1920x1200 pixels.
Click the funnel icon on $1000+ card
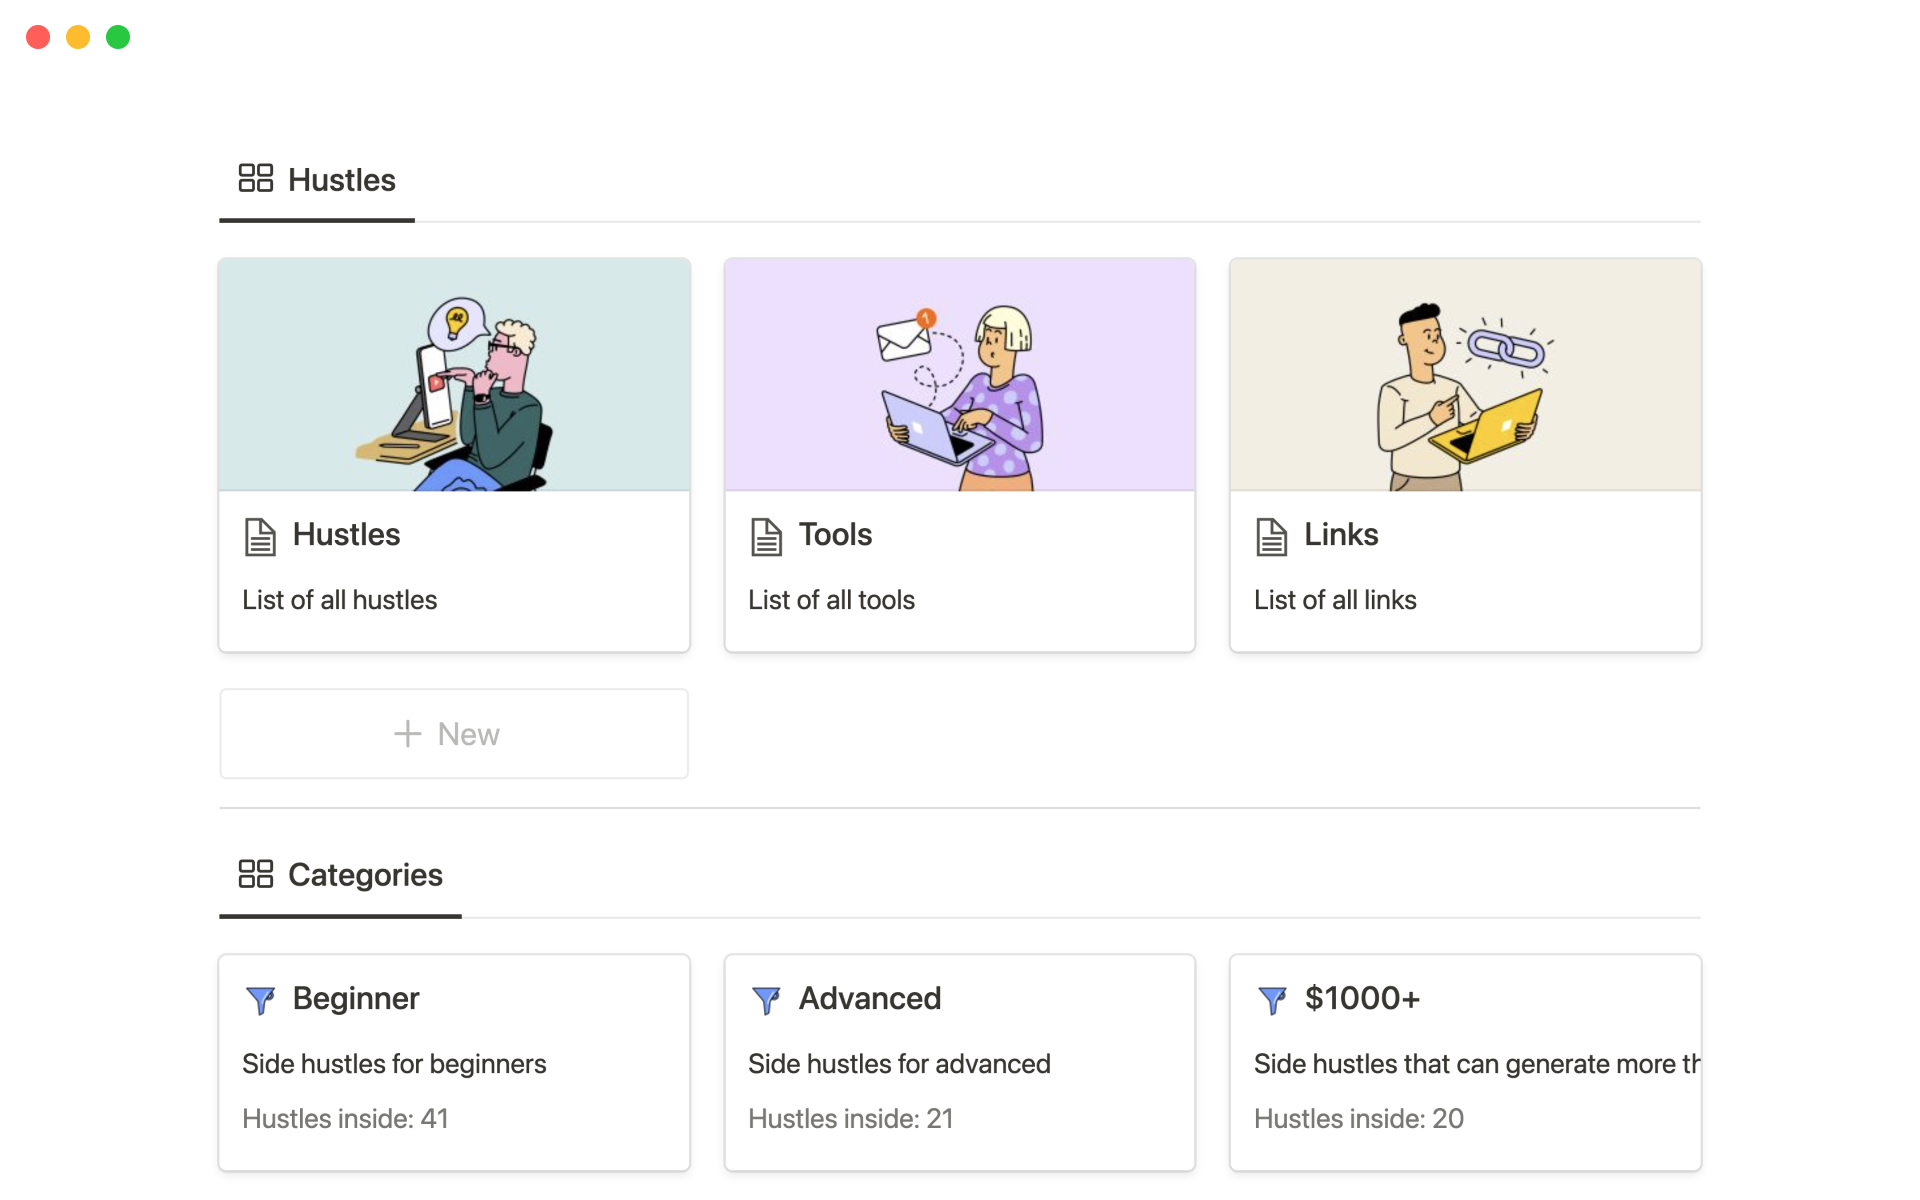pyautogui.click(x=1272, y=999)
